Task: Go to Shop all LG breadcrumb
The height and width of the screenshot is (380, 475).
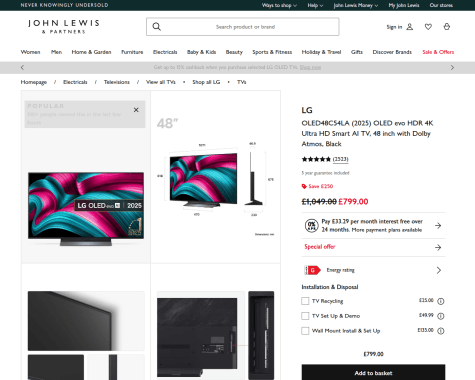Action: tap(206, 82)
